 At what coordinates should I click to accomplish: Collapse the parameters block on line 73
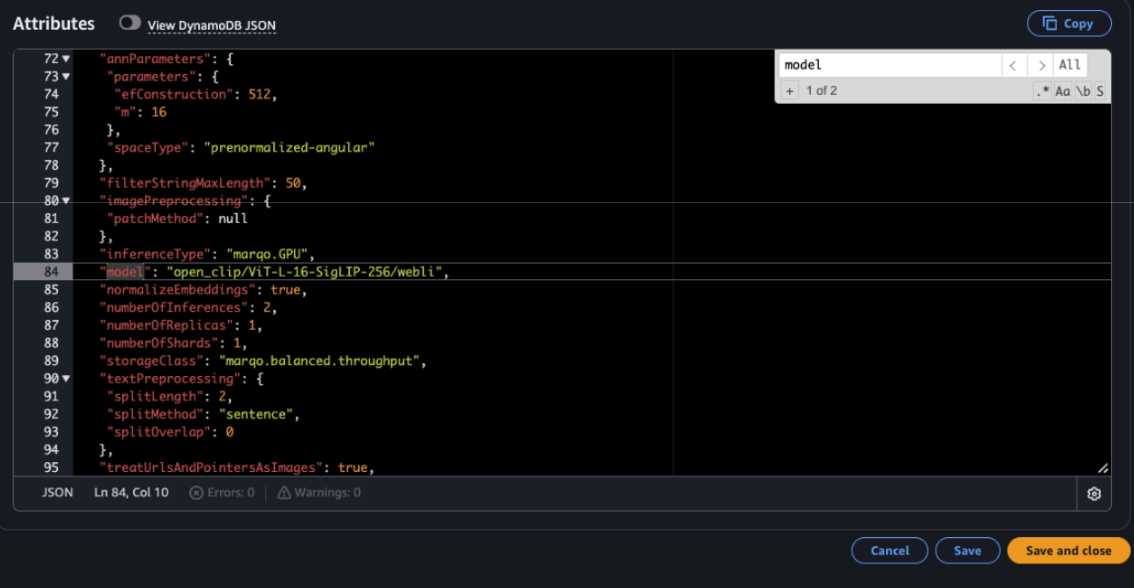pos(66,77)
